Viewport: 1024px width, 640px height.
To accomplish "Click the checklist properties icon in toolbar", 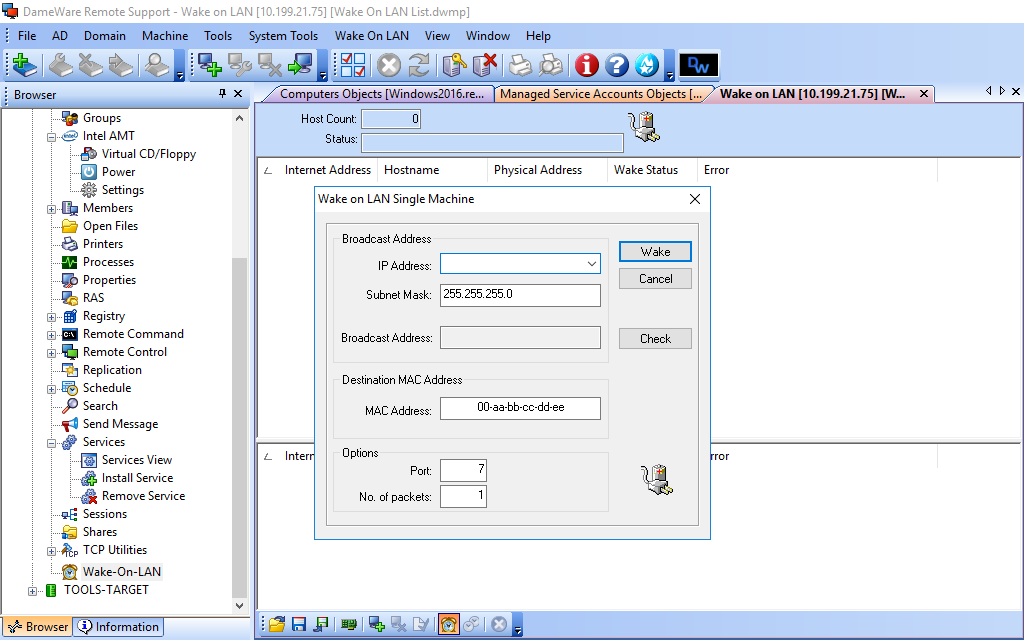I will click(353, 66).
